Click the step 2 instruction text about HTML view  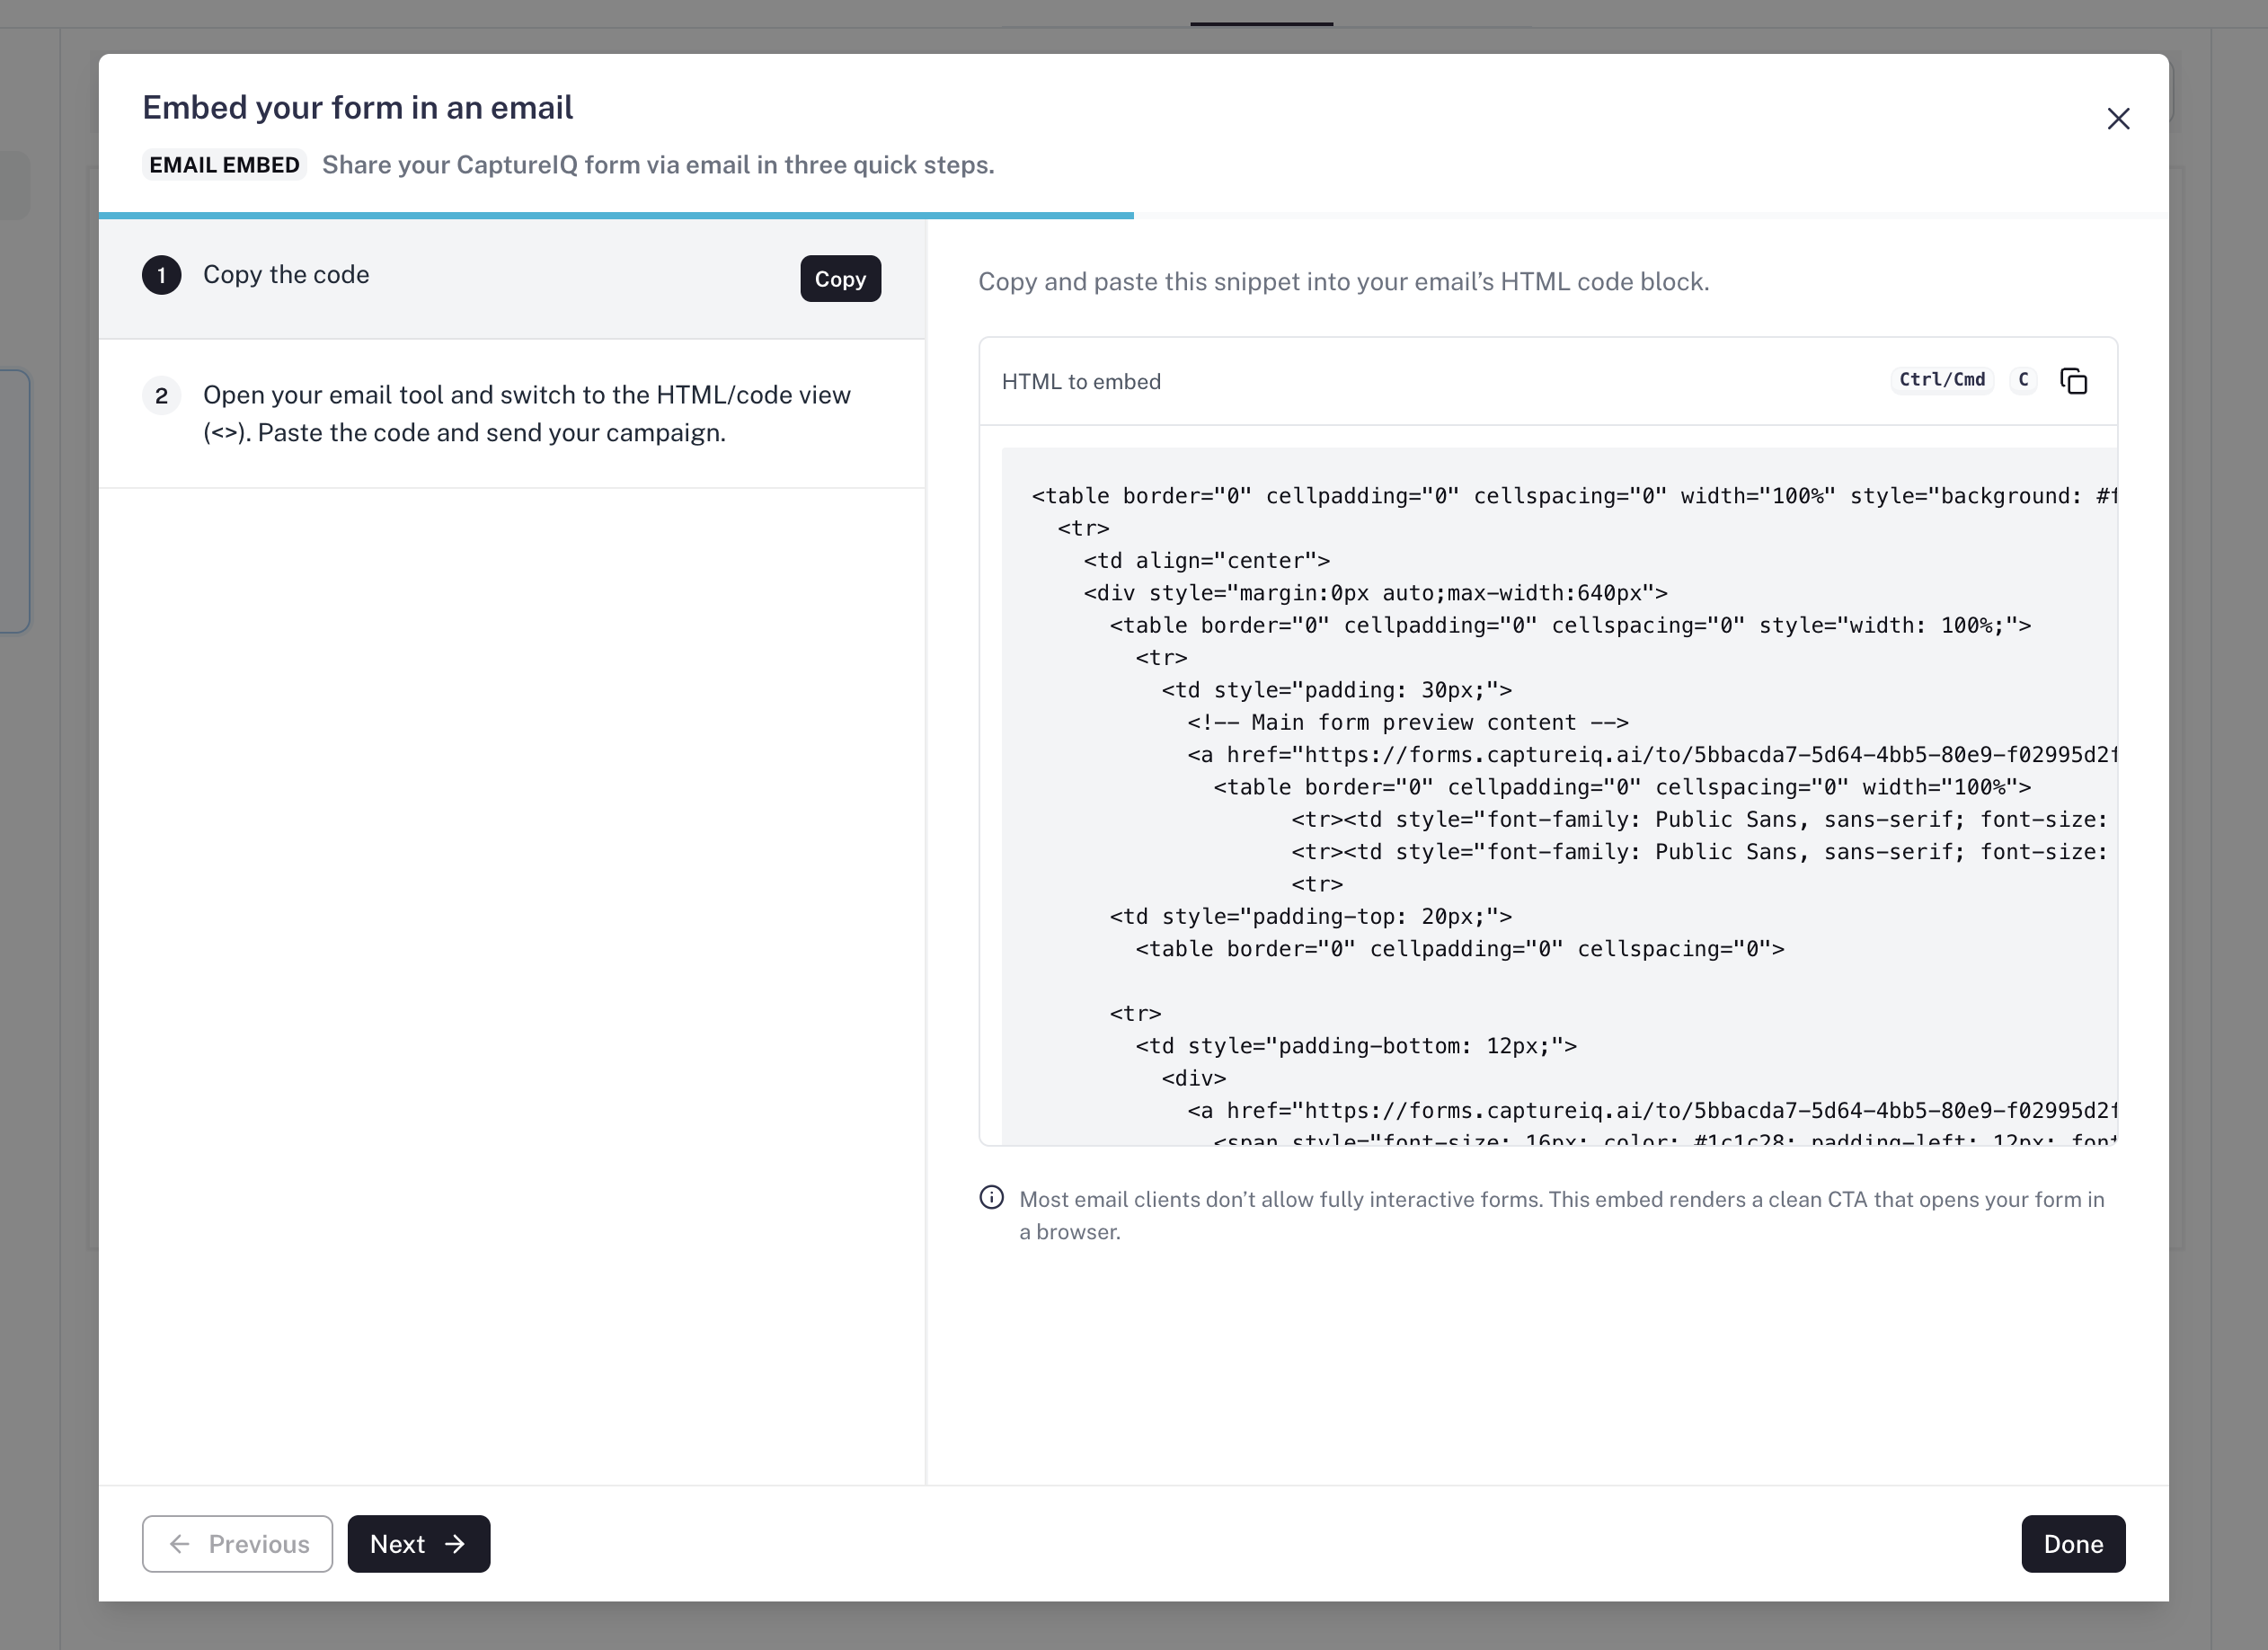coord(527,413)
